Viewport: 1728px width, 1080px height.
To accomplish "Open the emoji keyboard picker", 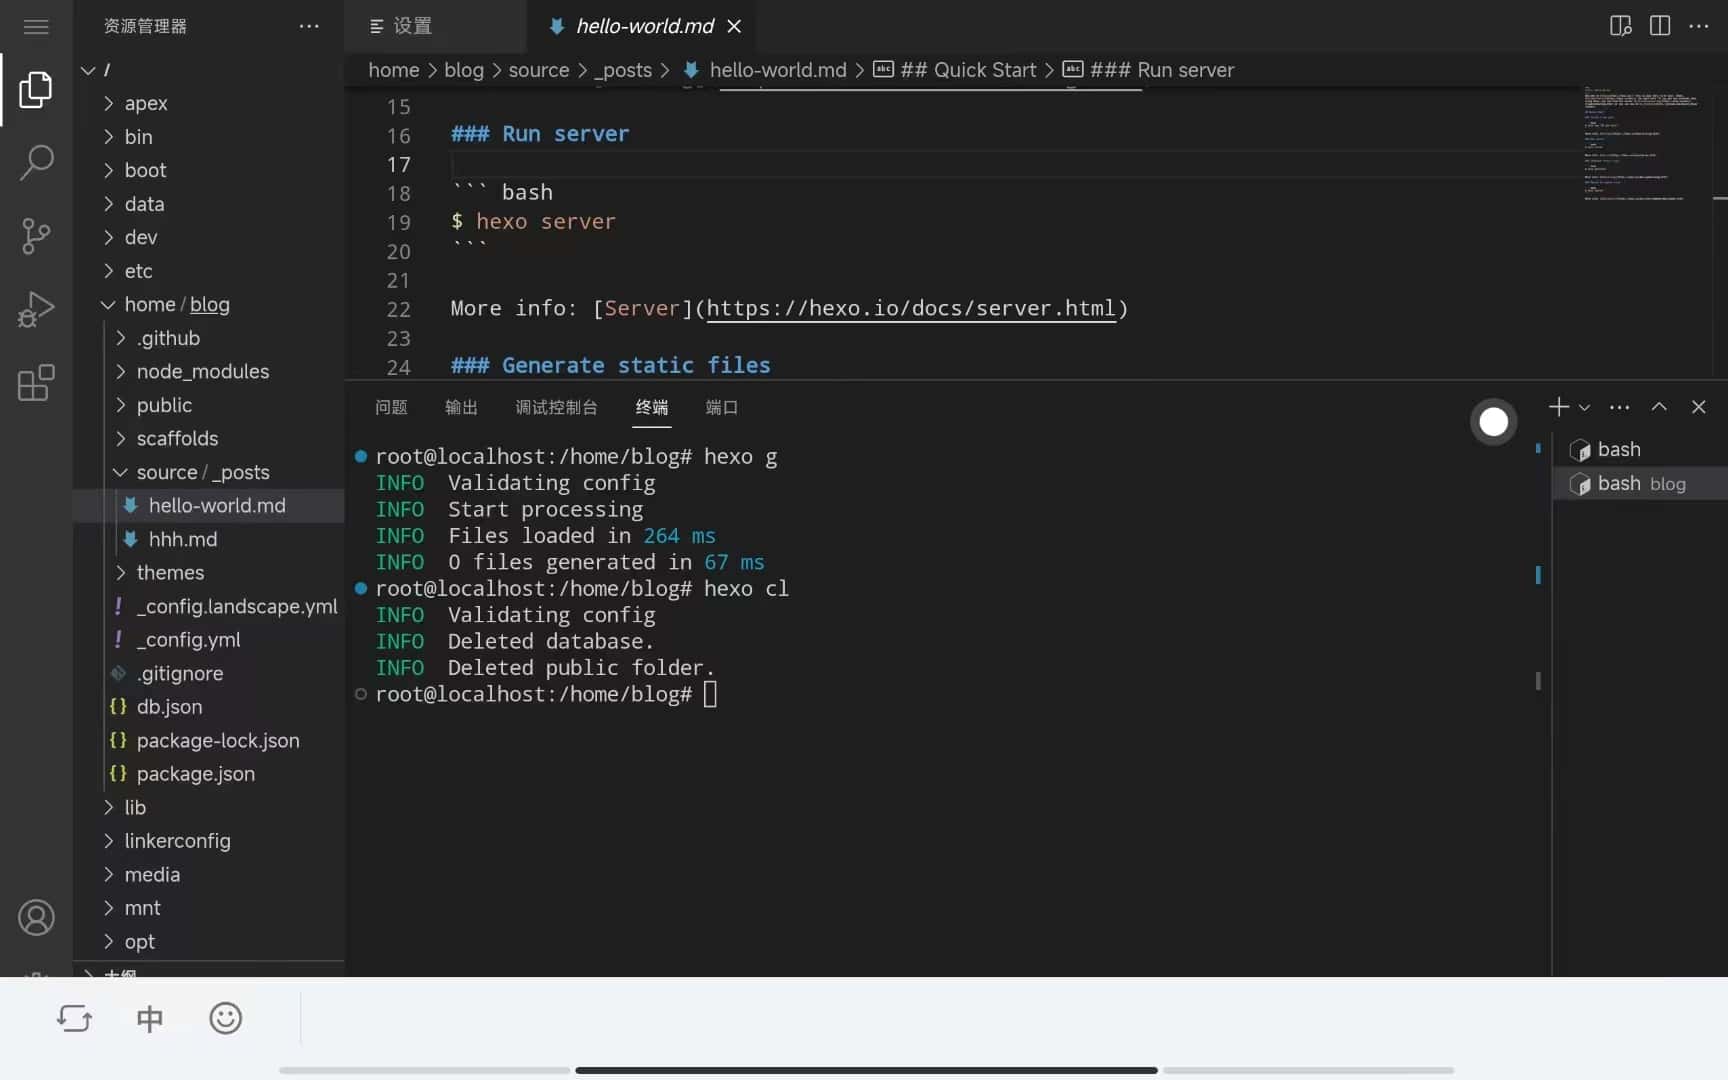I will [x=226, y=1018].
